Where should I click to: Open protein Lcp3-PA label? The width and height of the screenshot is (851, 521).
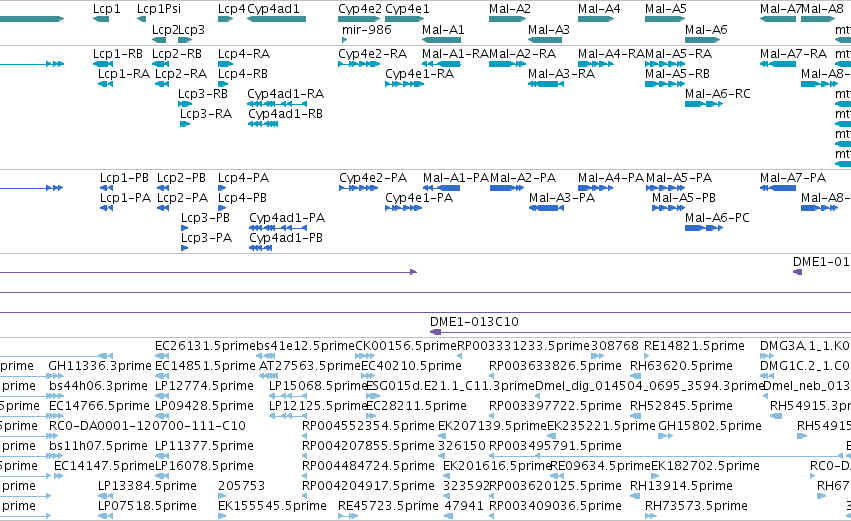206,238
